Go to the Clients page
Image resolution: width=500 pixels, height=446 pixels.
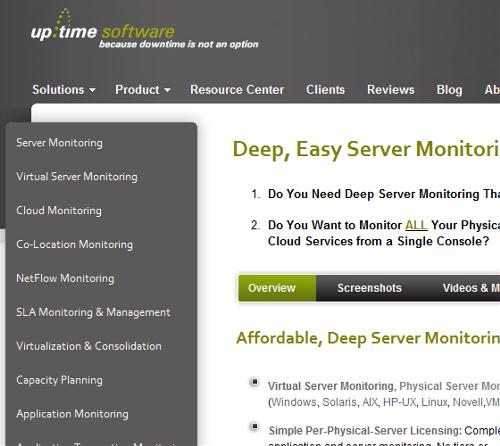pos(325,90)
